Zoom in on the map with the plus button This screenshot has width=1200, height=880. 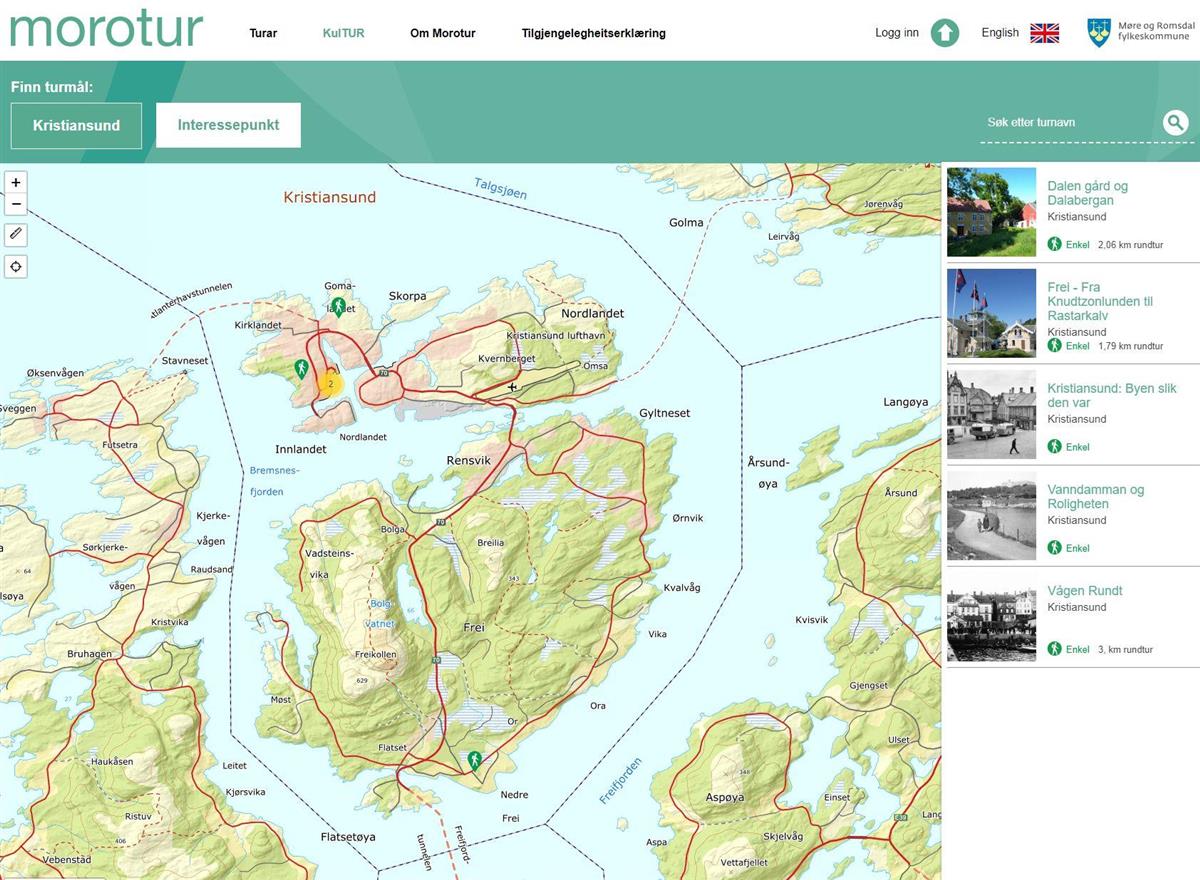tap(16, 183)
